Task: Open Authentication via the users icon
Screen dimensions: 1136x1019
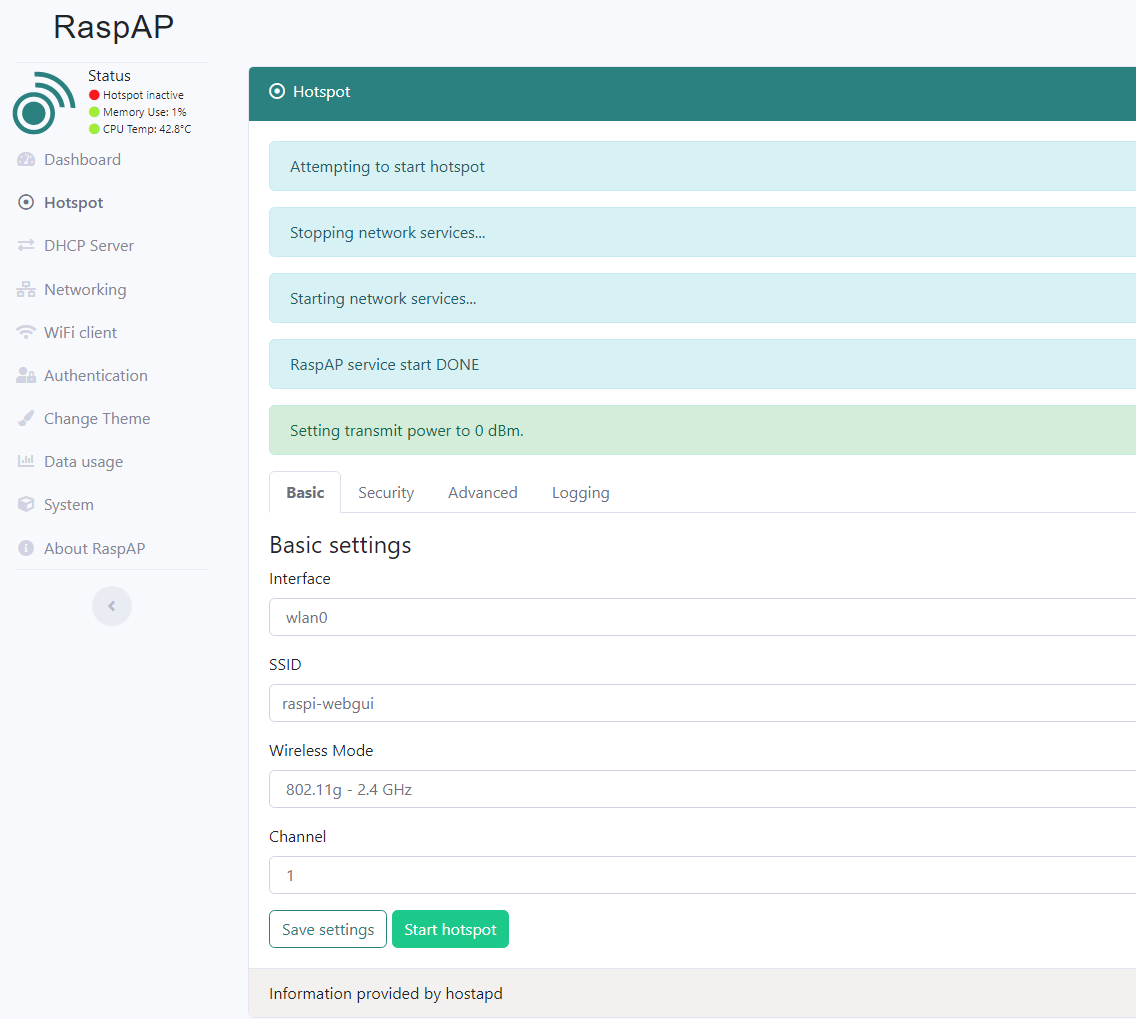Action: pyautogui.click(x=25, y=375)
